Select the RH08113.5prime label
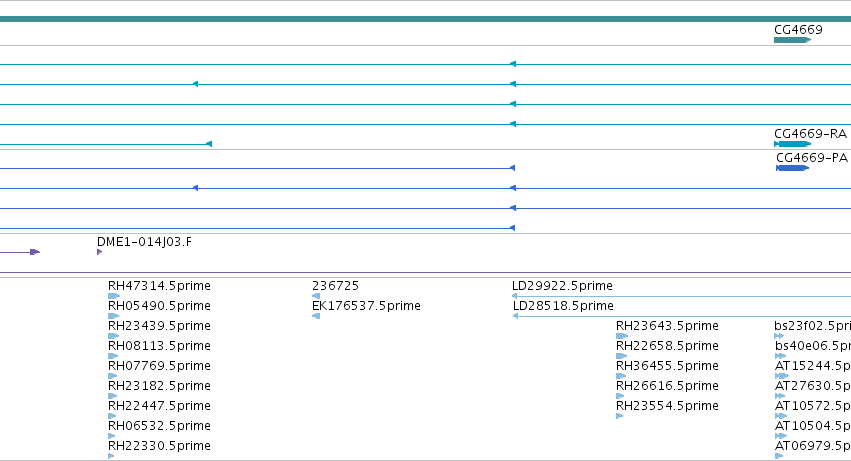The width and height of the screenshot is (851, 461). pyautogui.click(x=159, y=346)
